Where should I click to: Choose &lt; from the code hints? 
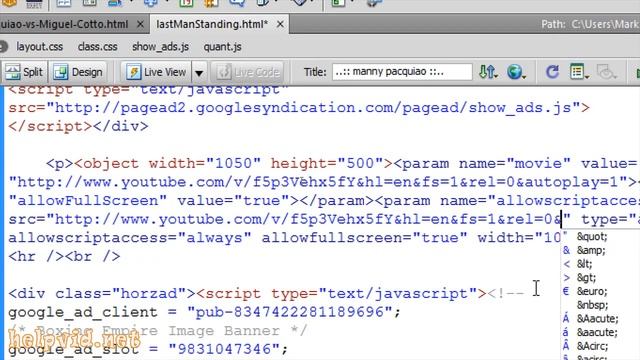coord(584,264)
